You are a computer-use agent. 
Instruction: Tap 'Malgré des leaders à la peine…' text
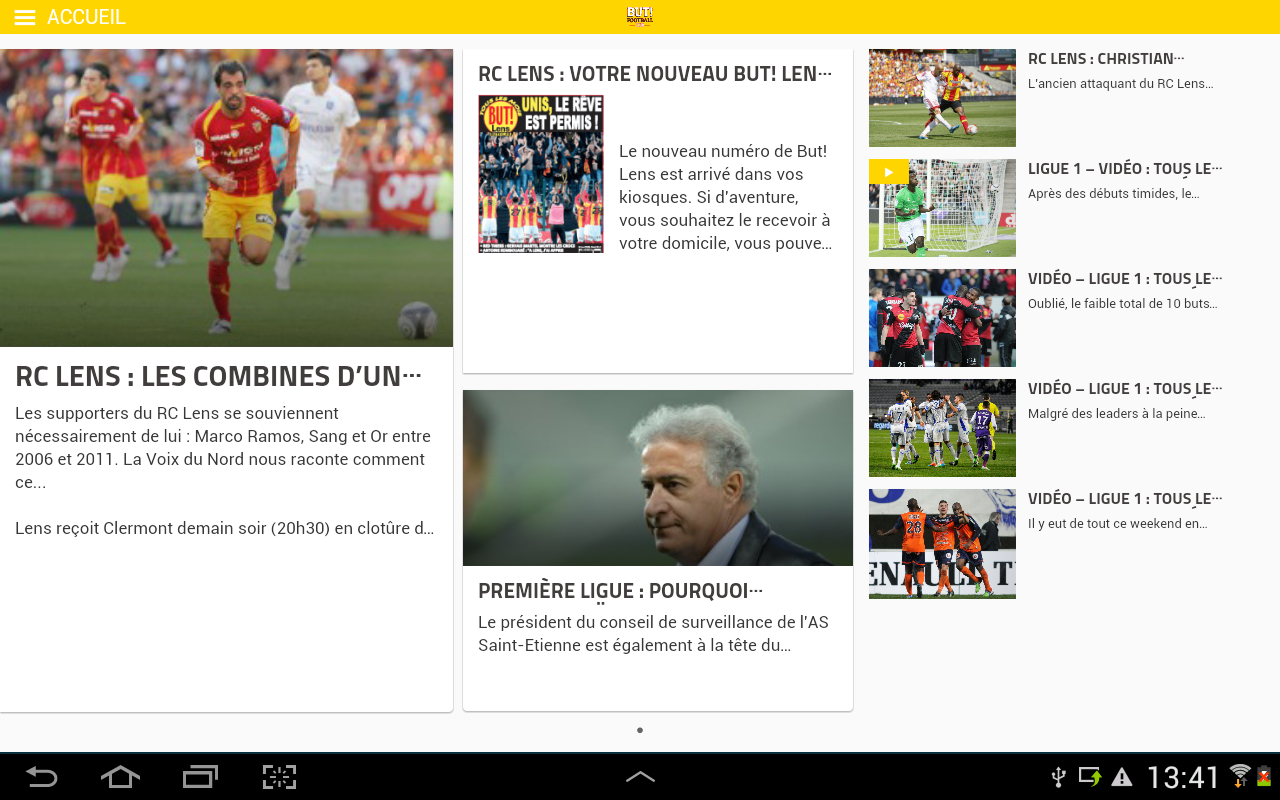click(1116, 414)
